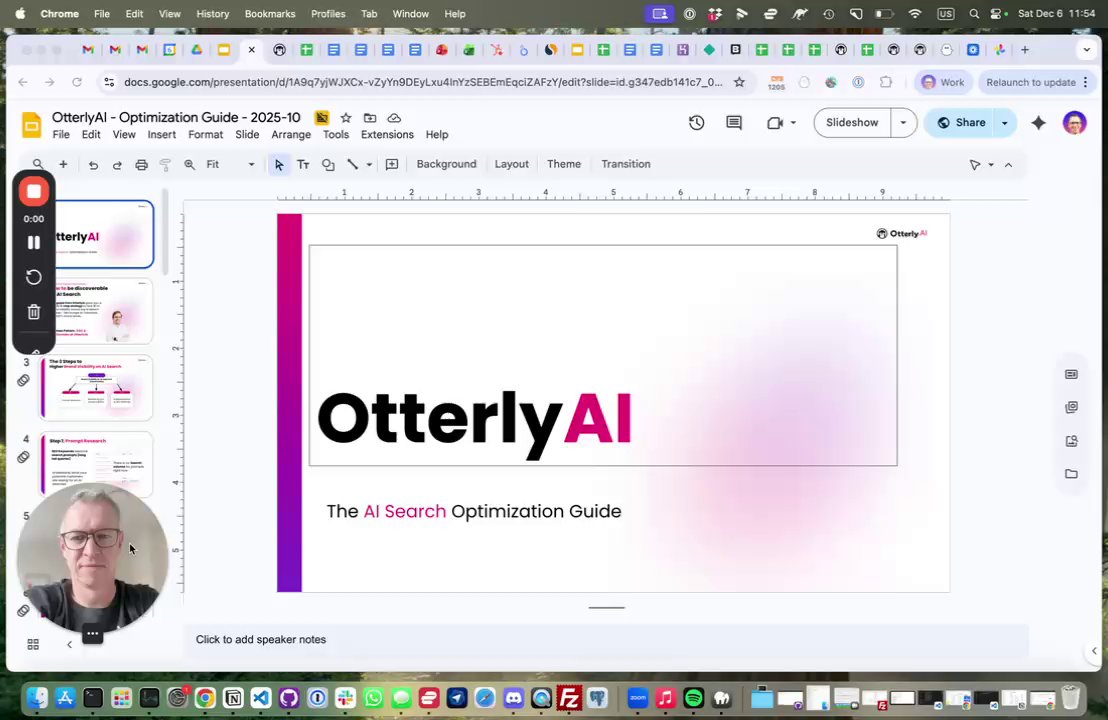
Task: Click the print icon
Action: coord(141,165)
